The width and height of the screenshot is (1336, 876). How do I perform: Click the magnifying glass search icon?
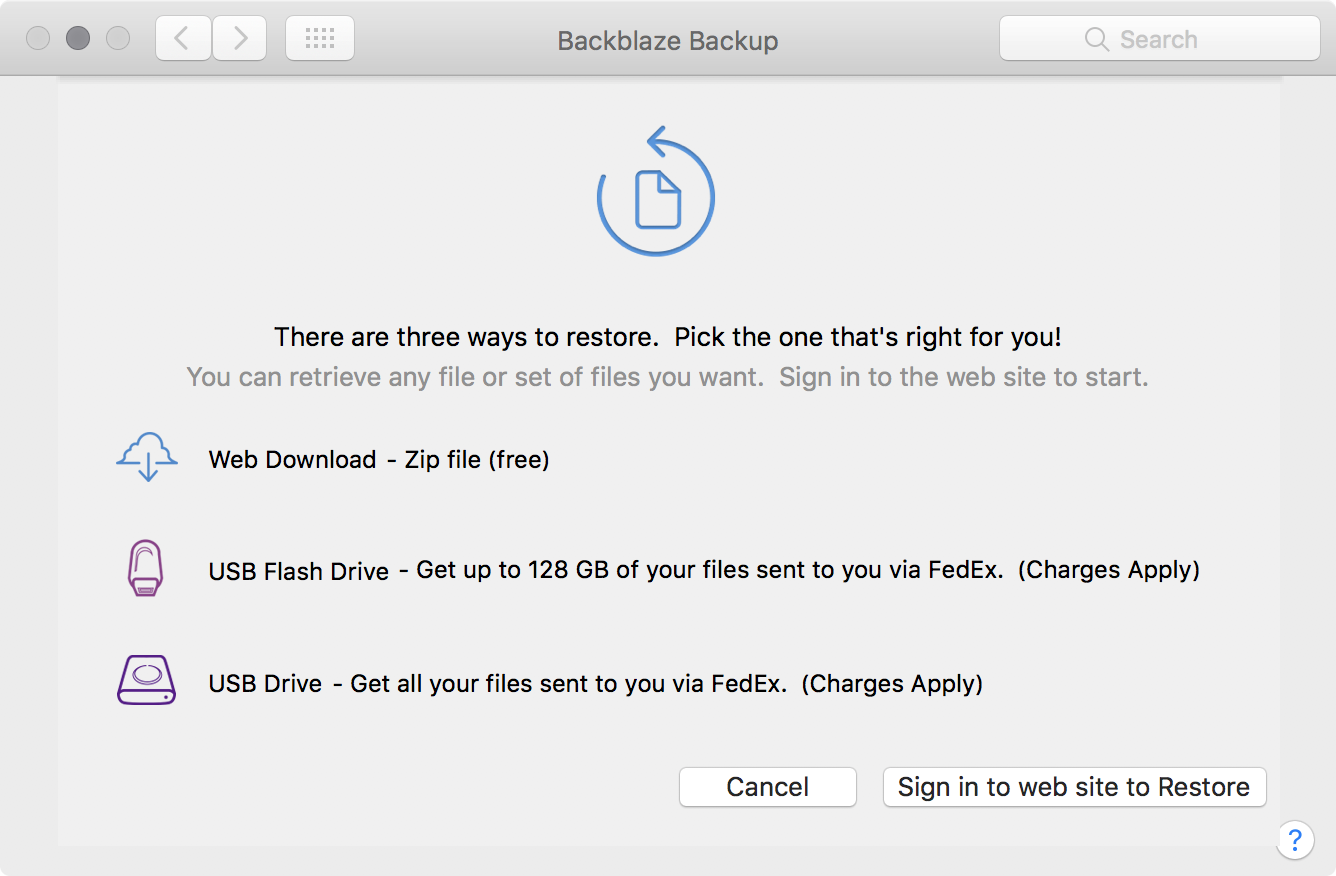tap(1096, 40)
